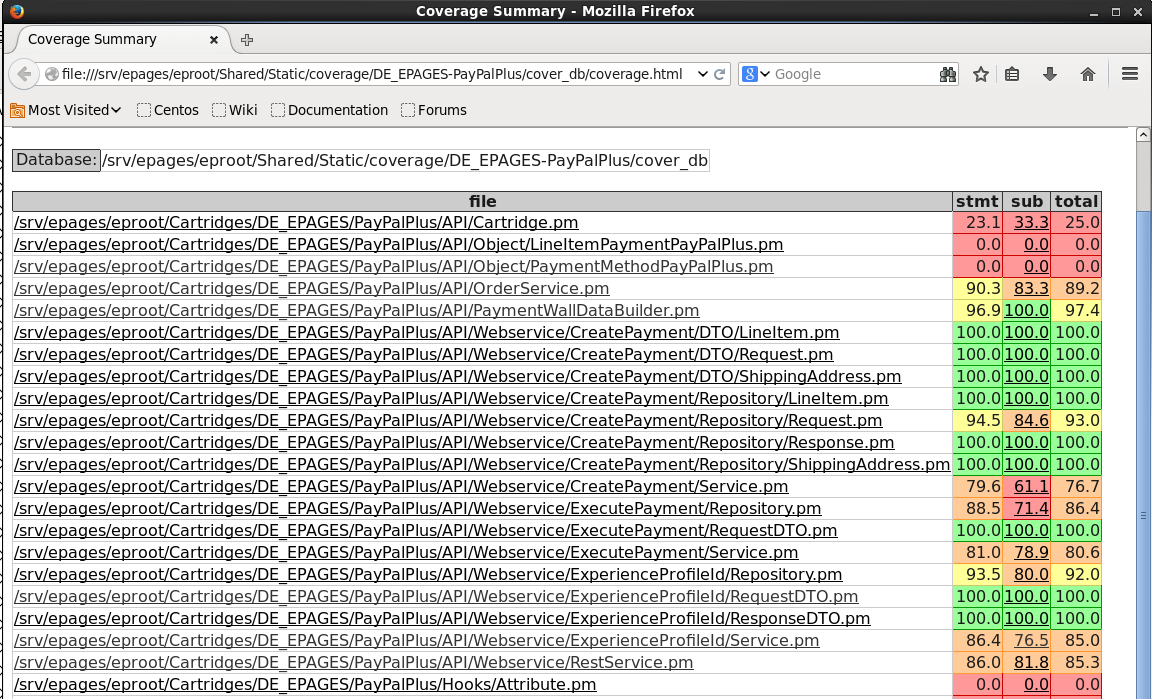Go to the Firefox home page
This screenshot has height=699, width=1152.
click(x=1088, y=74)
